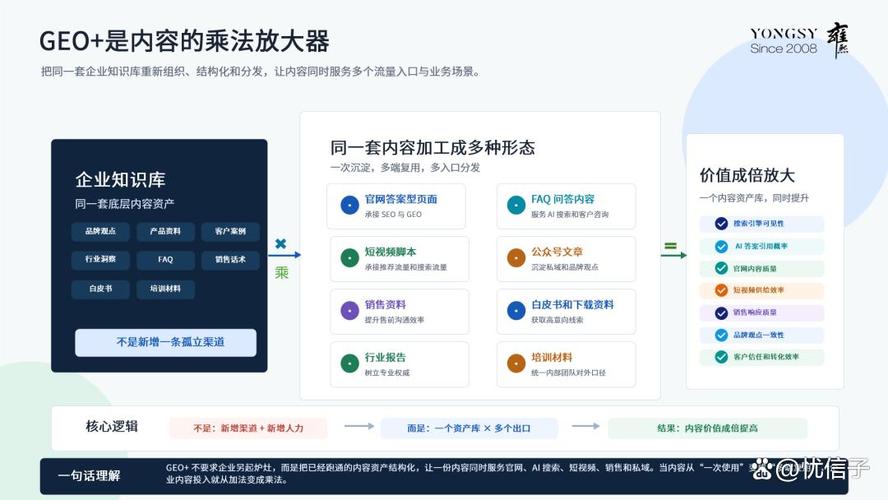The image size is (888, 500).
Task: Click the checkmark beside 官网内容质量
Action: [x=721, y=268]
